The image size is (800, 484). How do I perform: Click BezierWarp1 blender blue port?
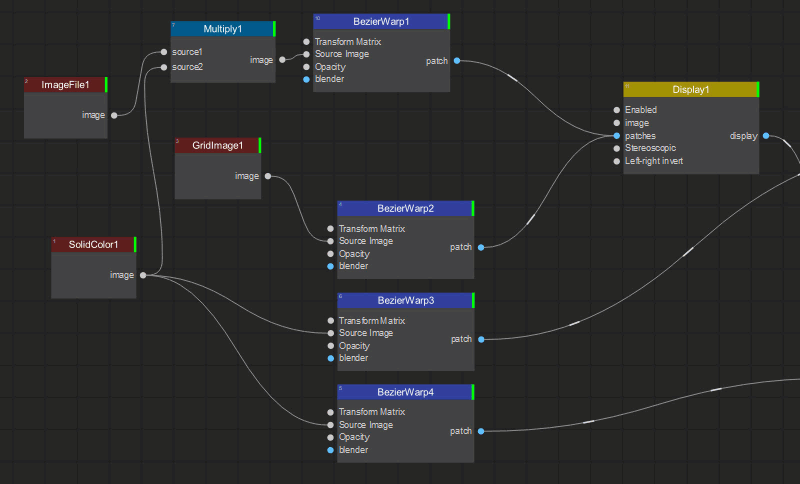pos(306,80)
